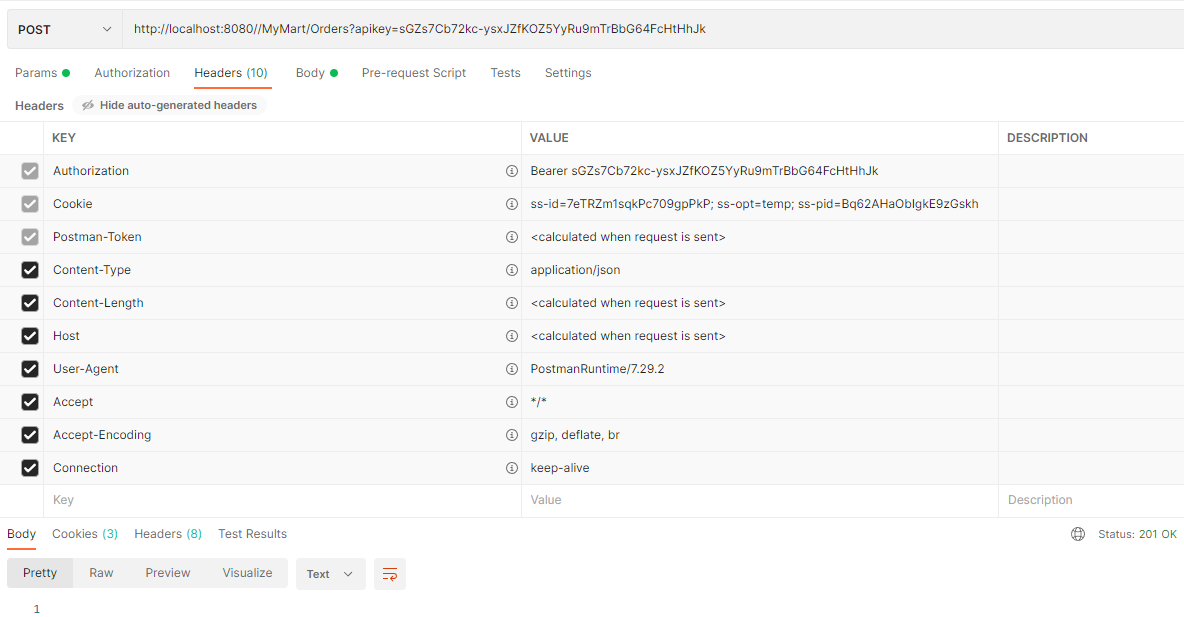Uncheck the Connection header checkbox
1184x617 pixels.
(x=30, y=468)
